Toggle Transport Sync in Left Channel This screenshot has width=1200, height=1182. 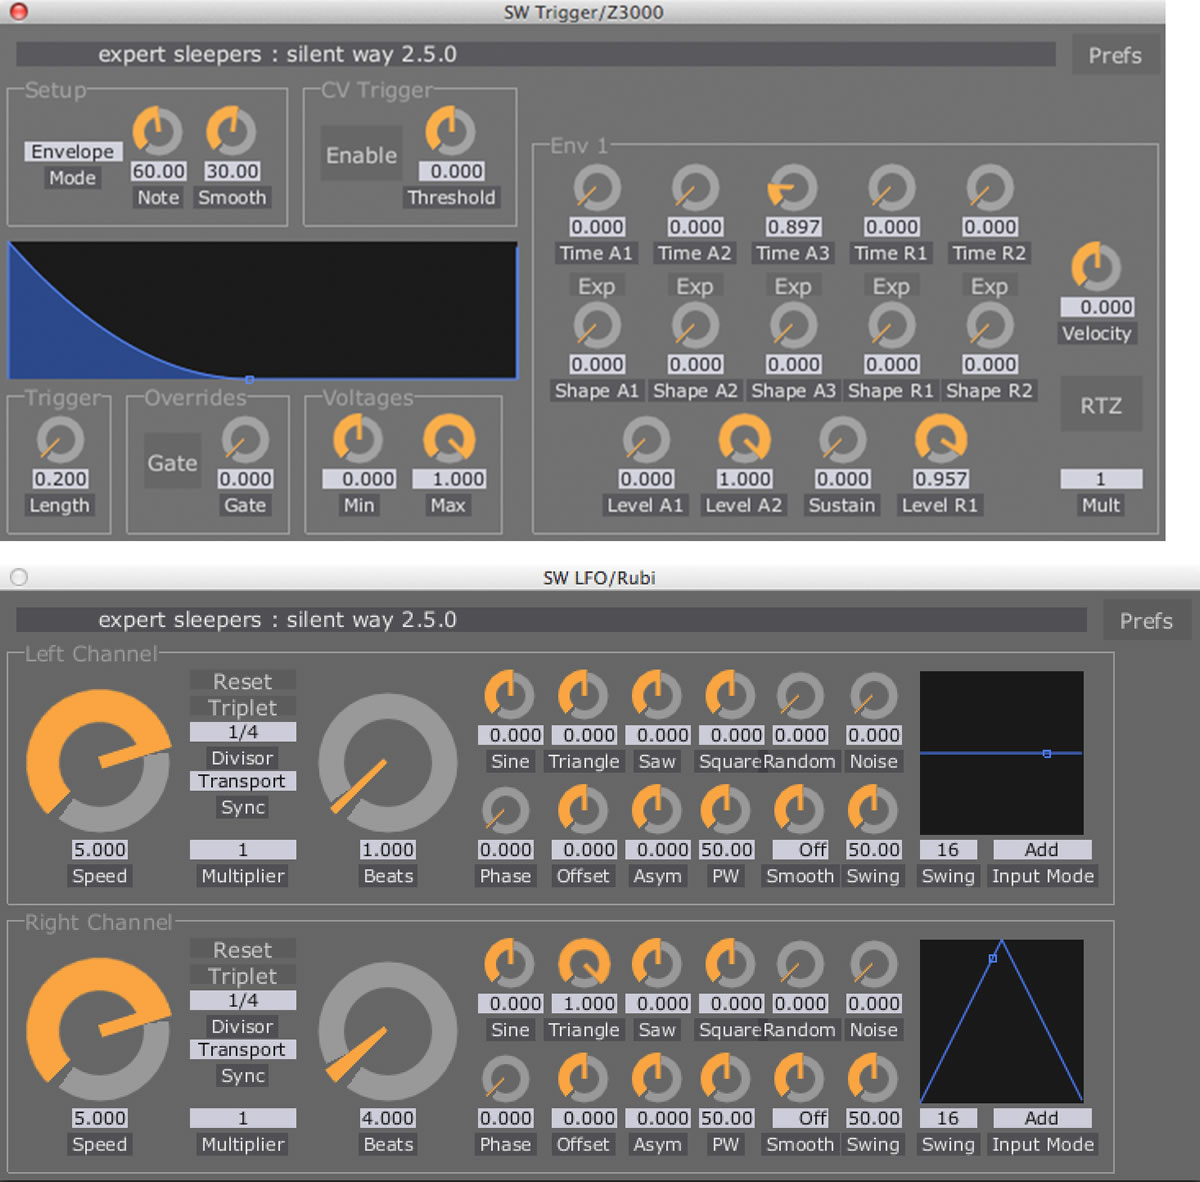pyautogui.click(x=242, y=781)
